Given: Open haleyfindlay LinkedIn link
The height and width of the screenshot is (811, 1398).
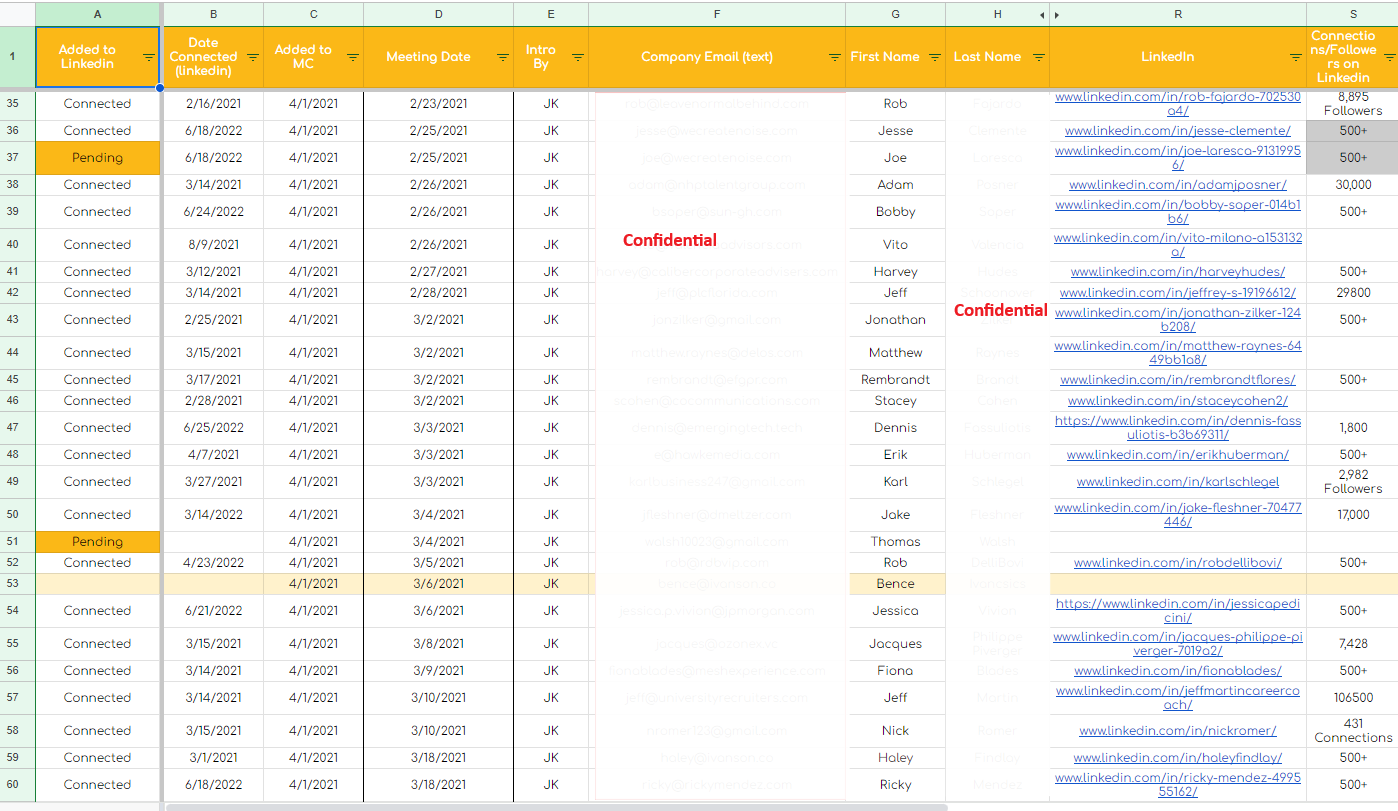Looking at the screenshot, I should tap(1178, 758).
